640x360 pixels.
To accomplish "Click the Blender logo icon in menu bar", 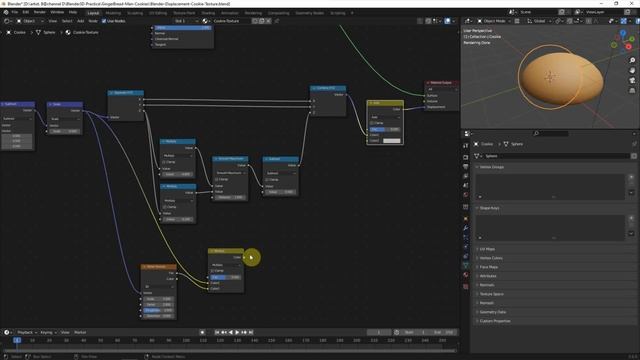I will click(x=6, y=13).
